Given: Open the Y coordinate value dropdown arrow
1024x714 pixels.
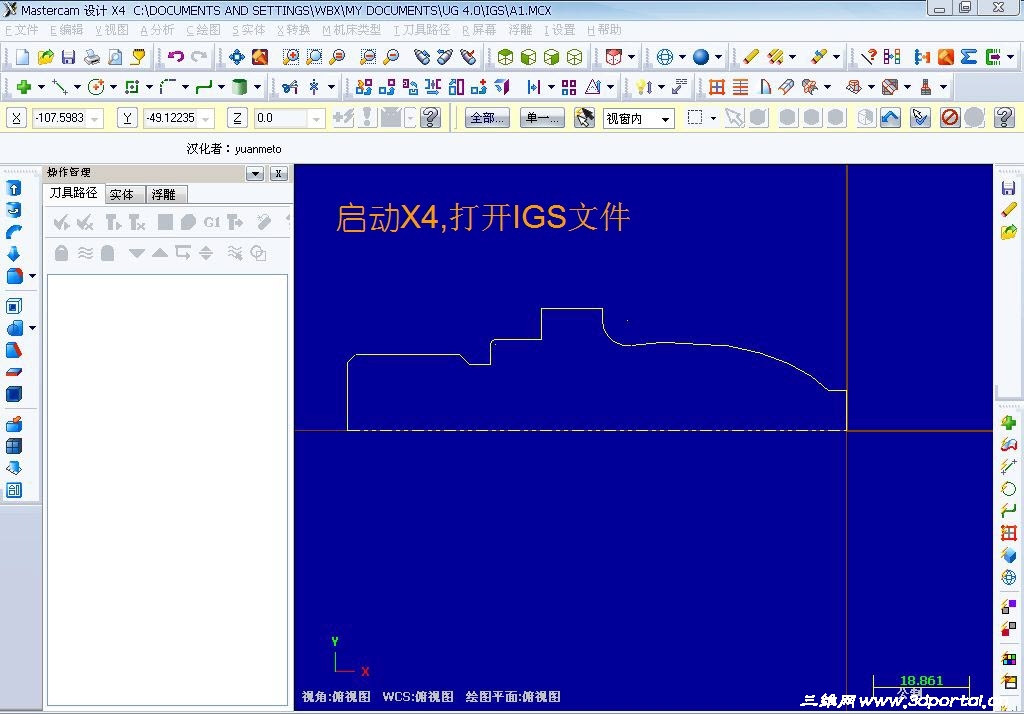Looking at the screenshot, I should pos(206,119).
